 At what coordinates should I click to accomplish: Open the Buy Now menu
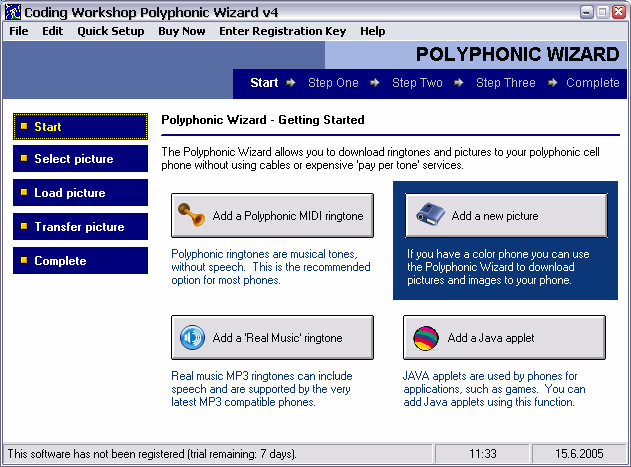point(181,31)
